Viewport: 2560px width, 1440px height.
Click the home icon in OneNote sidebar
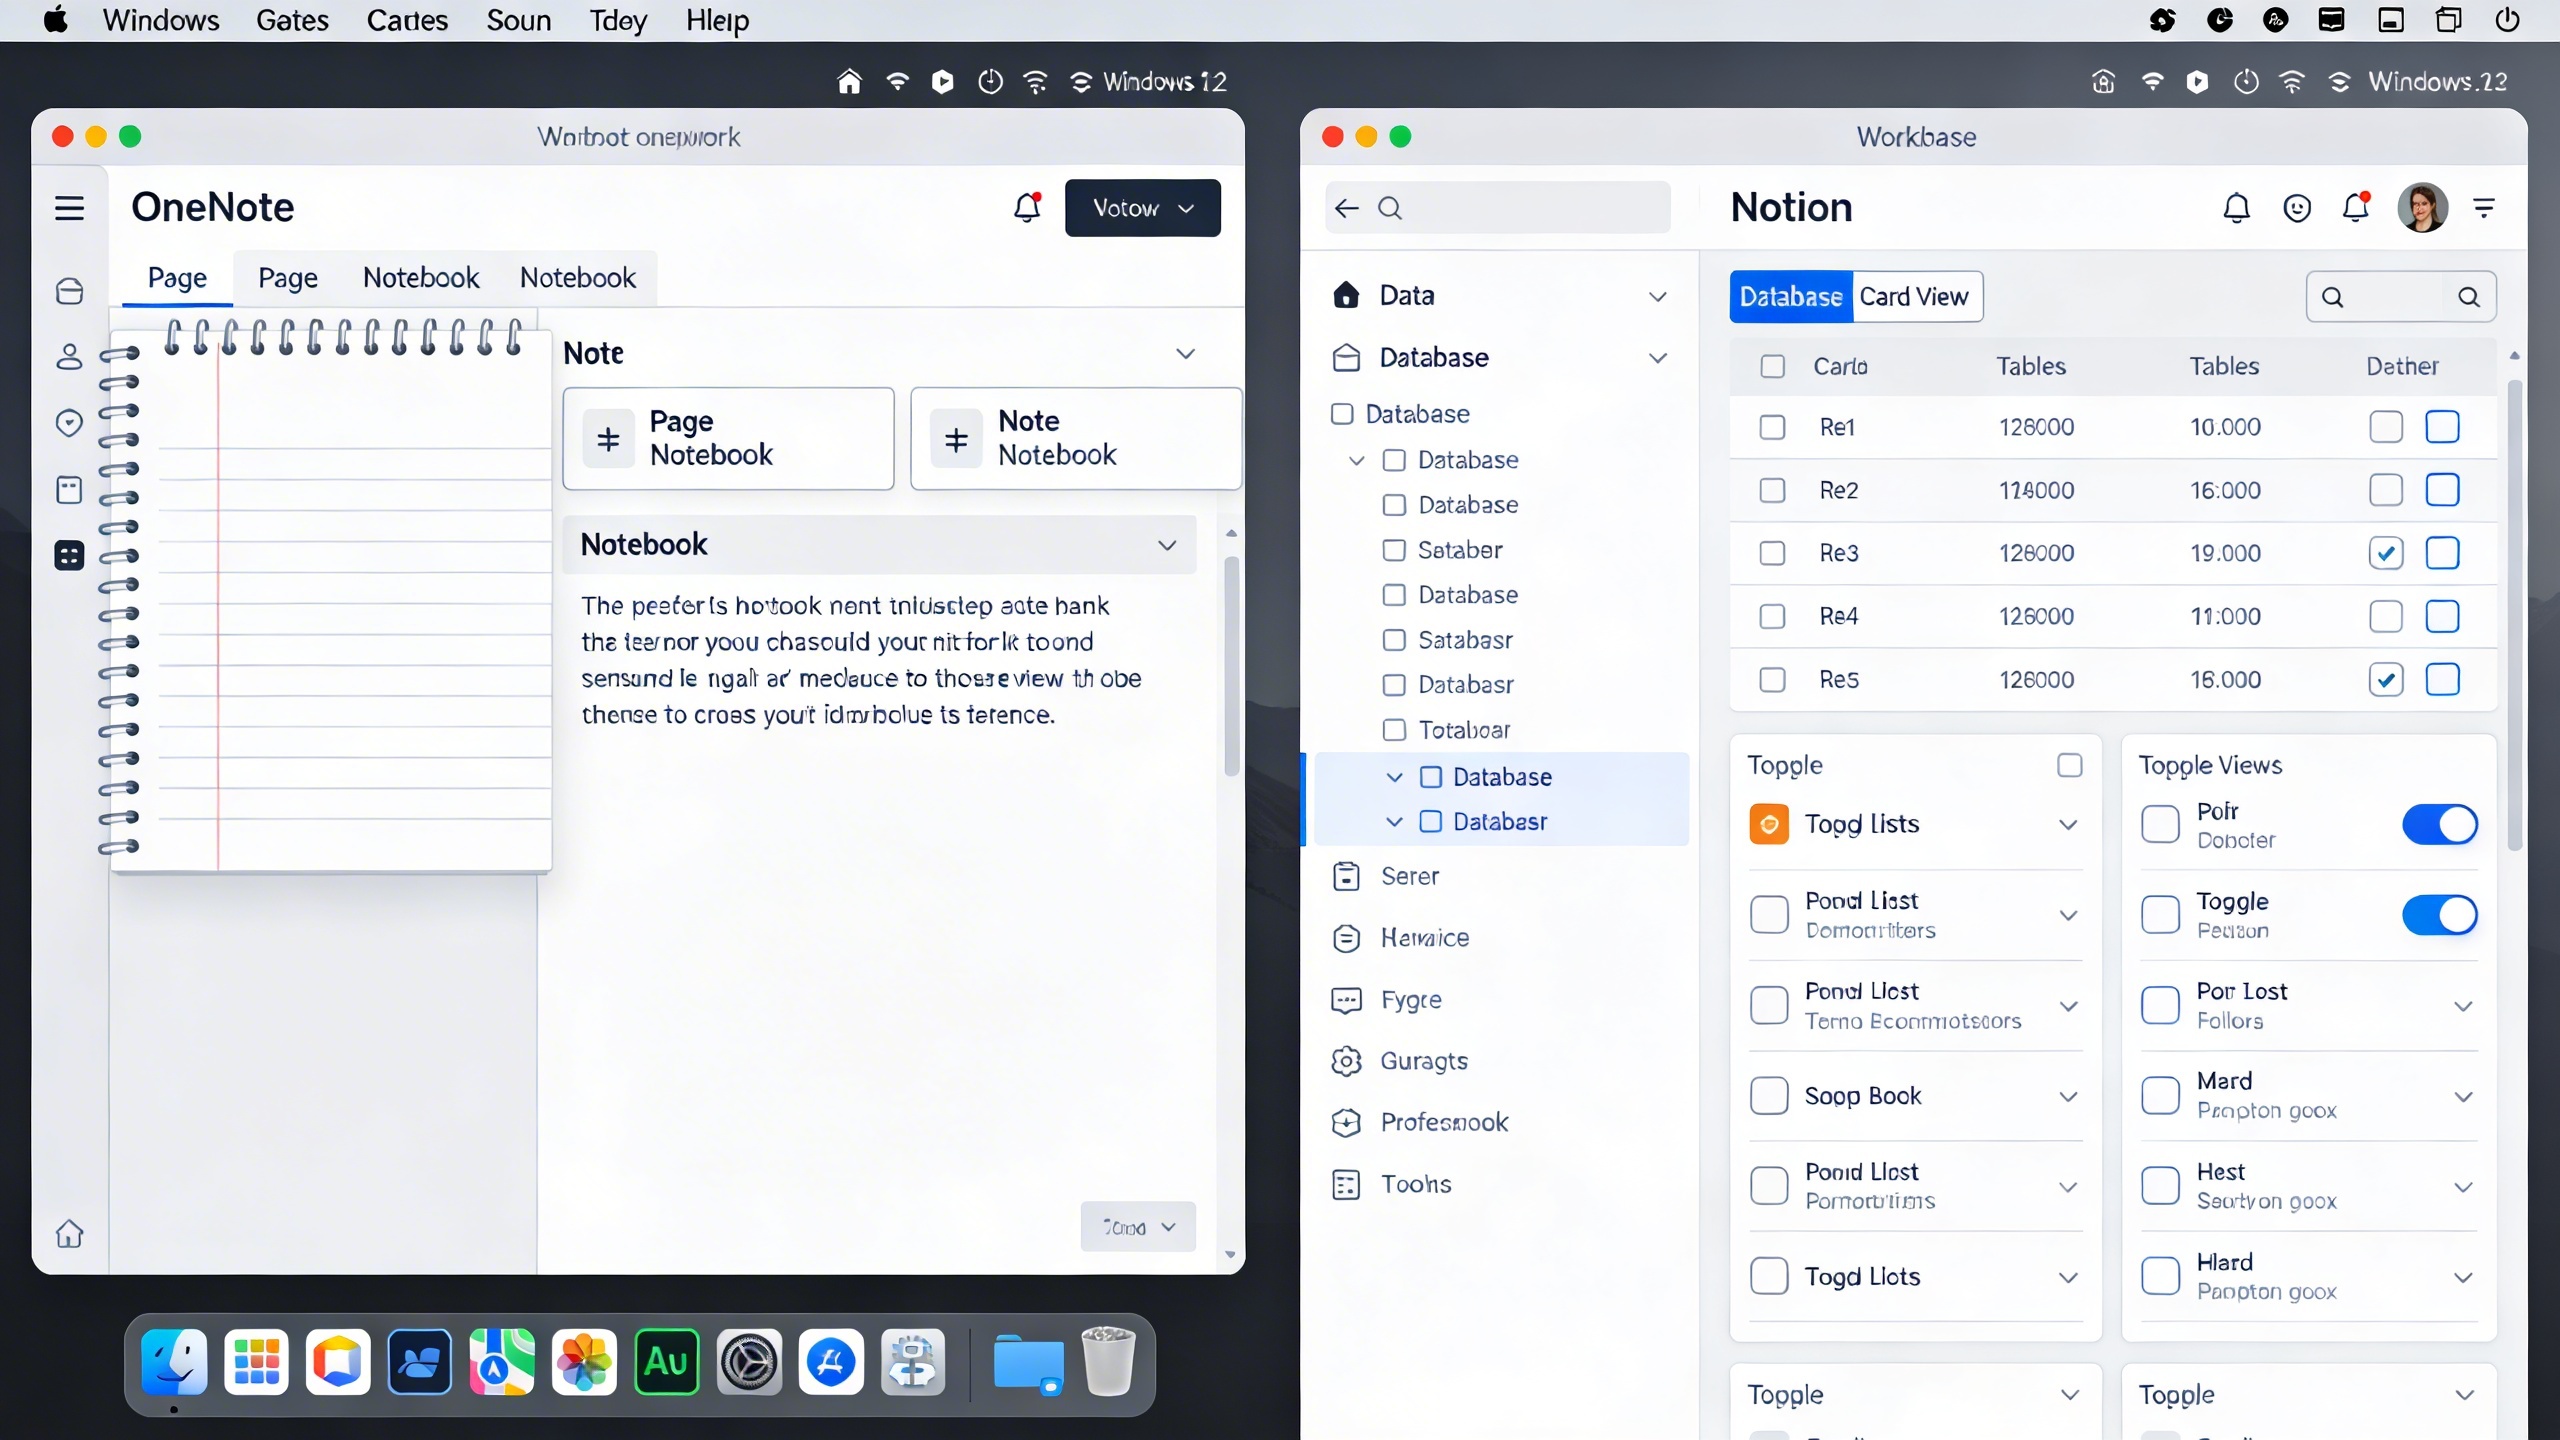pos(69,1234)
